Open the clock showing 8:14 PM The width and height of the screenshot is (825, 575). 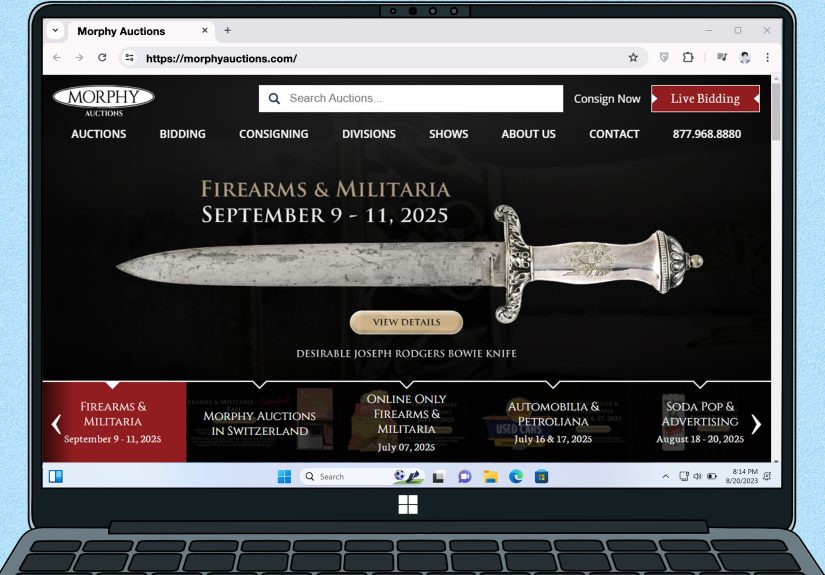pyautogui.click(x=742, y=476)
